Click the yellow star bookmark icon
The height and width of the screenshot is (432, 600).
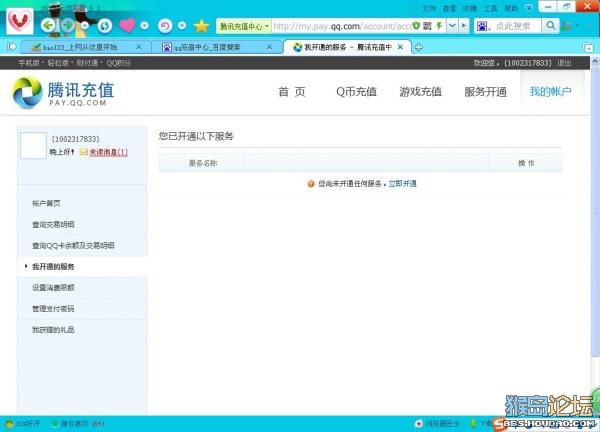coord(201,26)
